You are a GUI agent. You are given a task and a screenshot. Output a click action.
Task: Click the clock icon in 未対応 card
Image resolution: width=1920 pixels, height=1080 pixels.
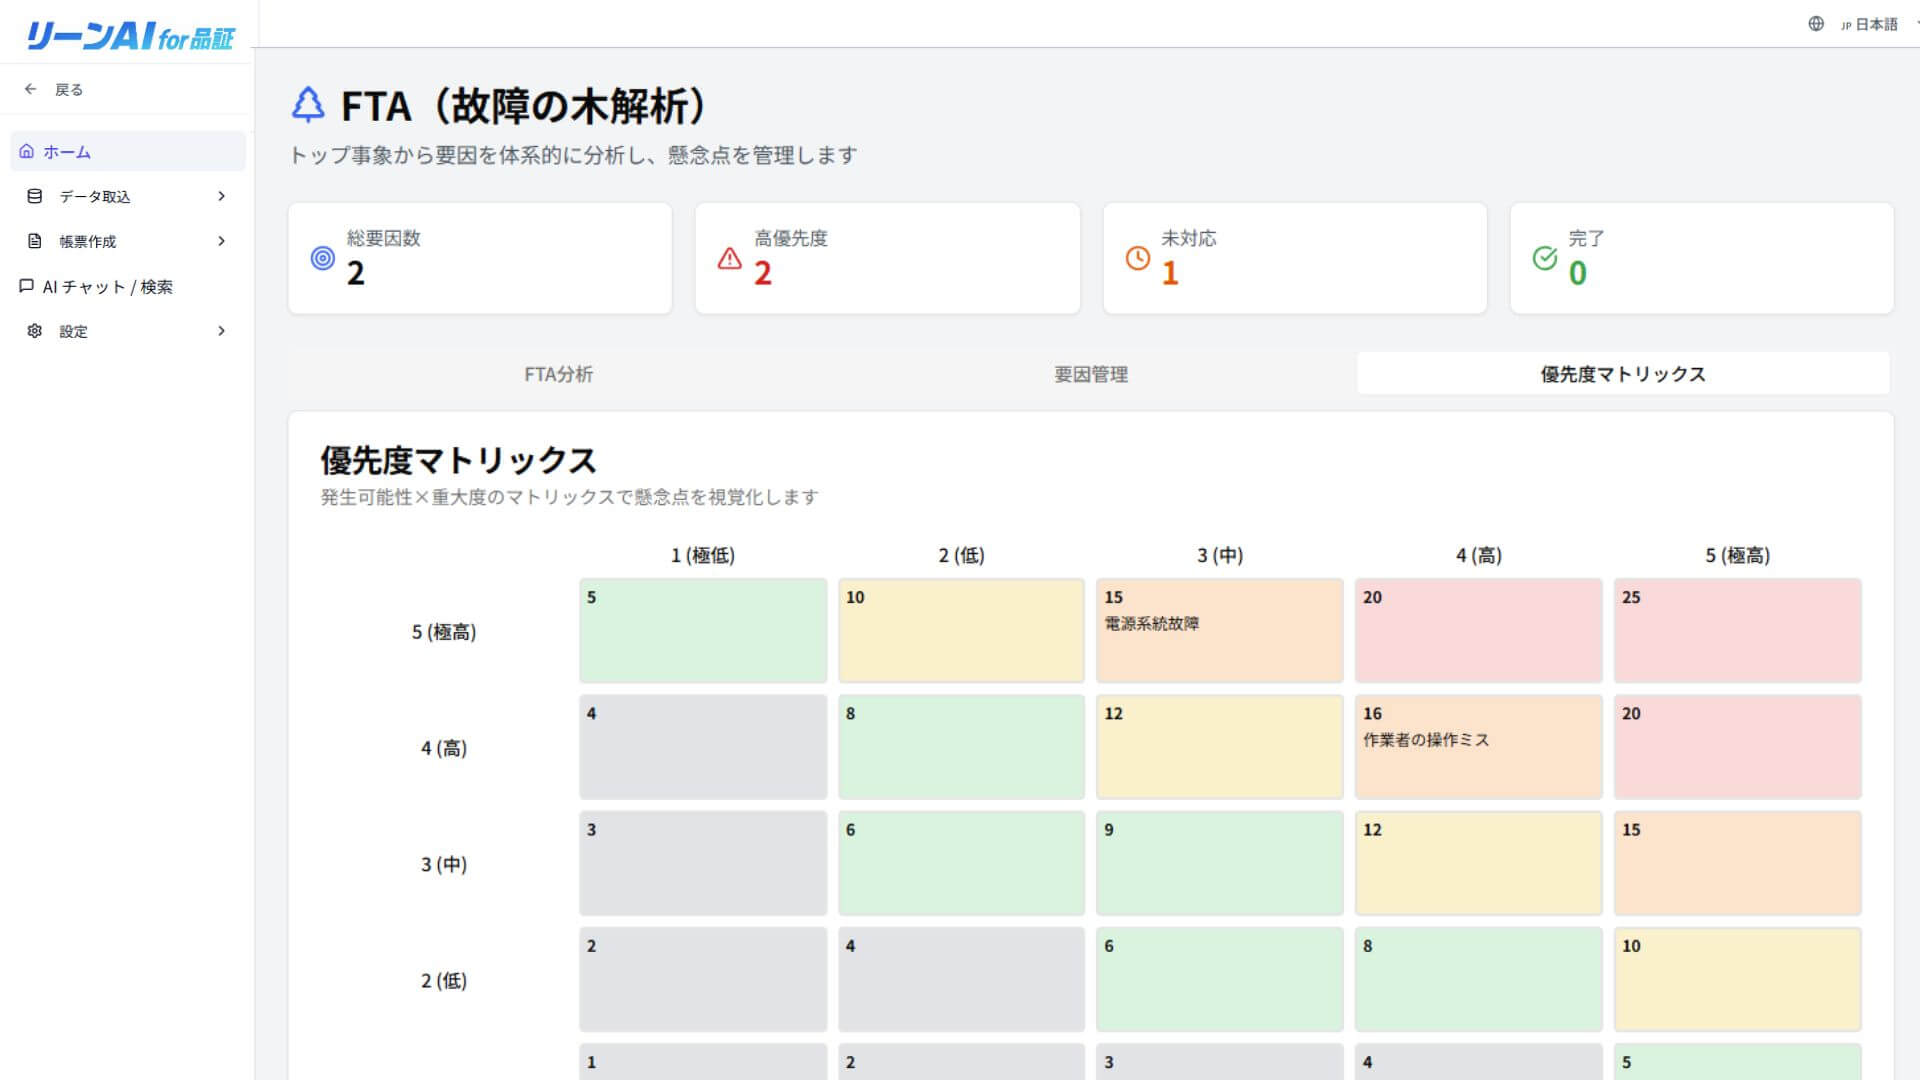coord(1138,258)
